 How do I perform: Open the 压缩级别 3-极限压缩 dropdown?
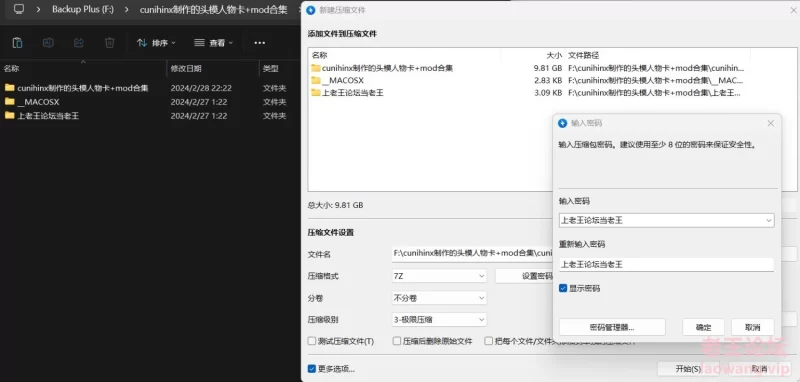[x=439, y=320]
